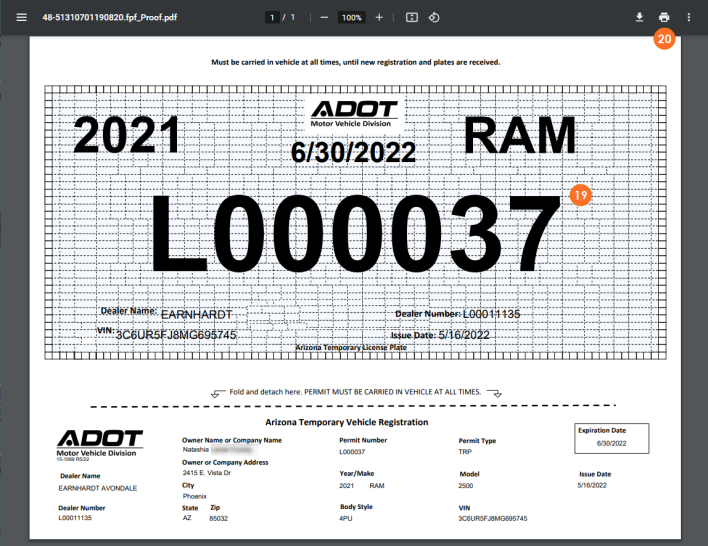Select the year 2021 on plate
Screen dimensions: 708x546
click(127, 135)
